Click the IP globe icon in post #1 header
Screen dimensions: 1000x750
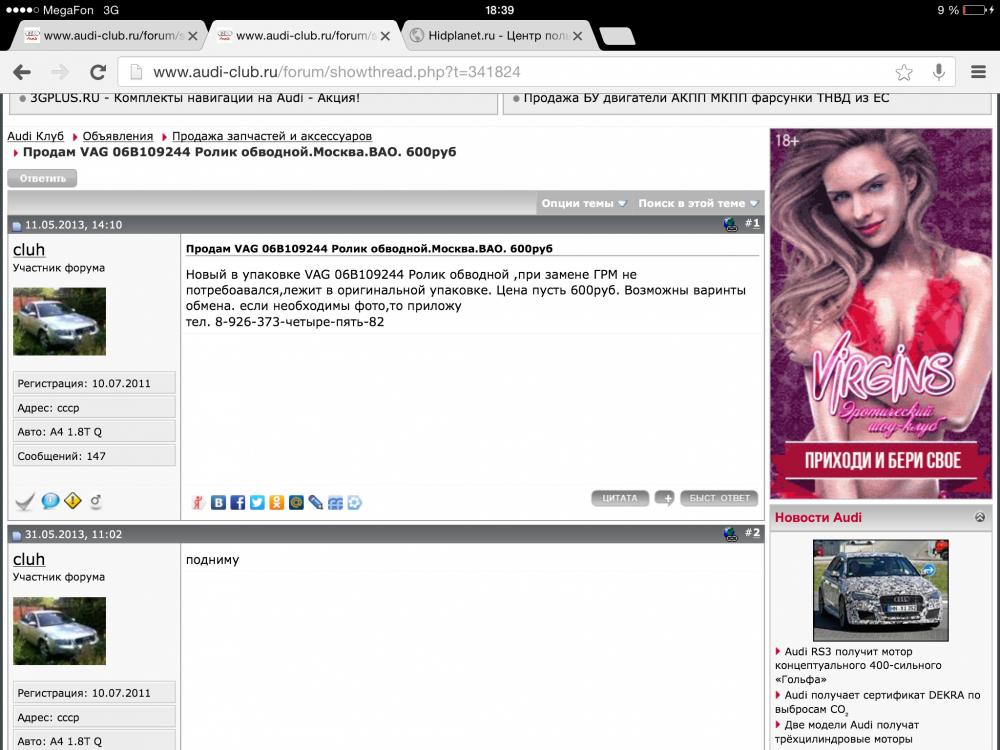(x=730, y=224)
